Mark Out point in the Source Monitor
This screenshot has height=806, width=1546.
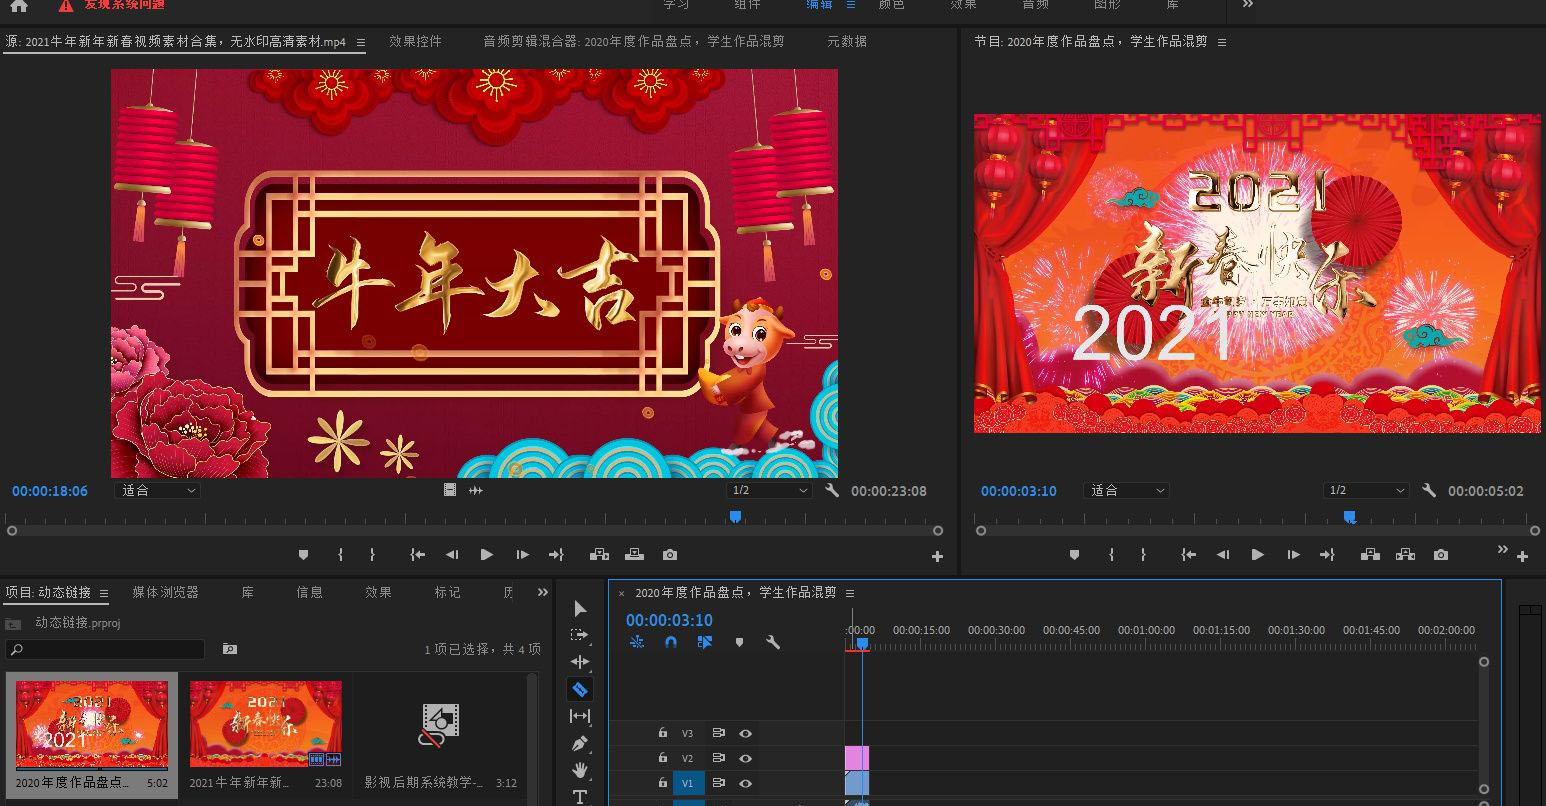[x=372, y=555]
